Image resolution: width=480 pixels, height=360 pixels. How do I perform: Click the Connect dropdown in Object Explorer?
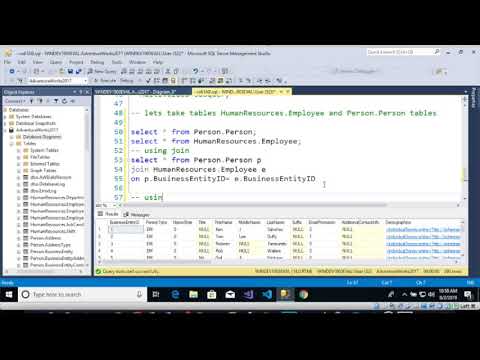[x=15, y=101]
